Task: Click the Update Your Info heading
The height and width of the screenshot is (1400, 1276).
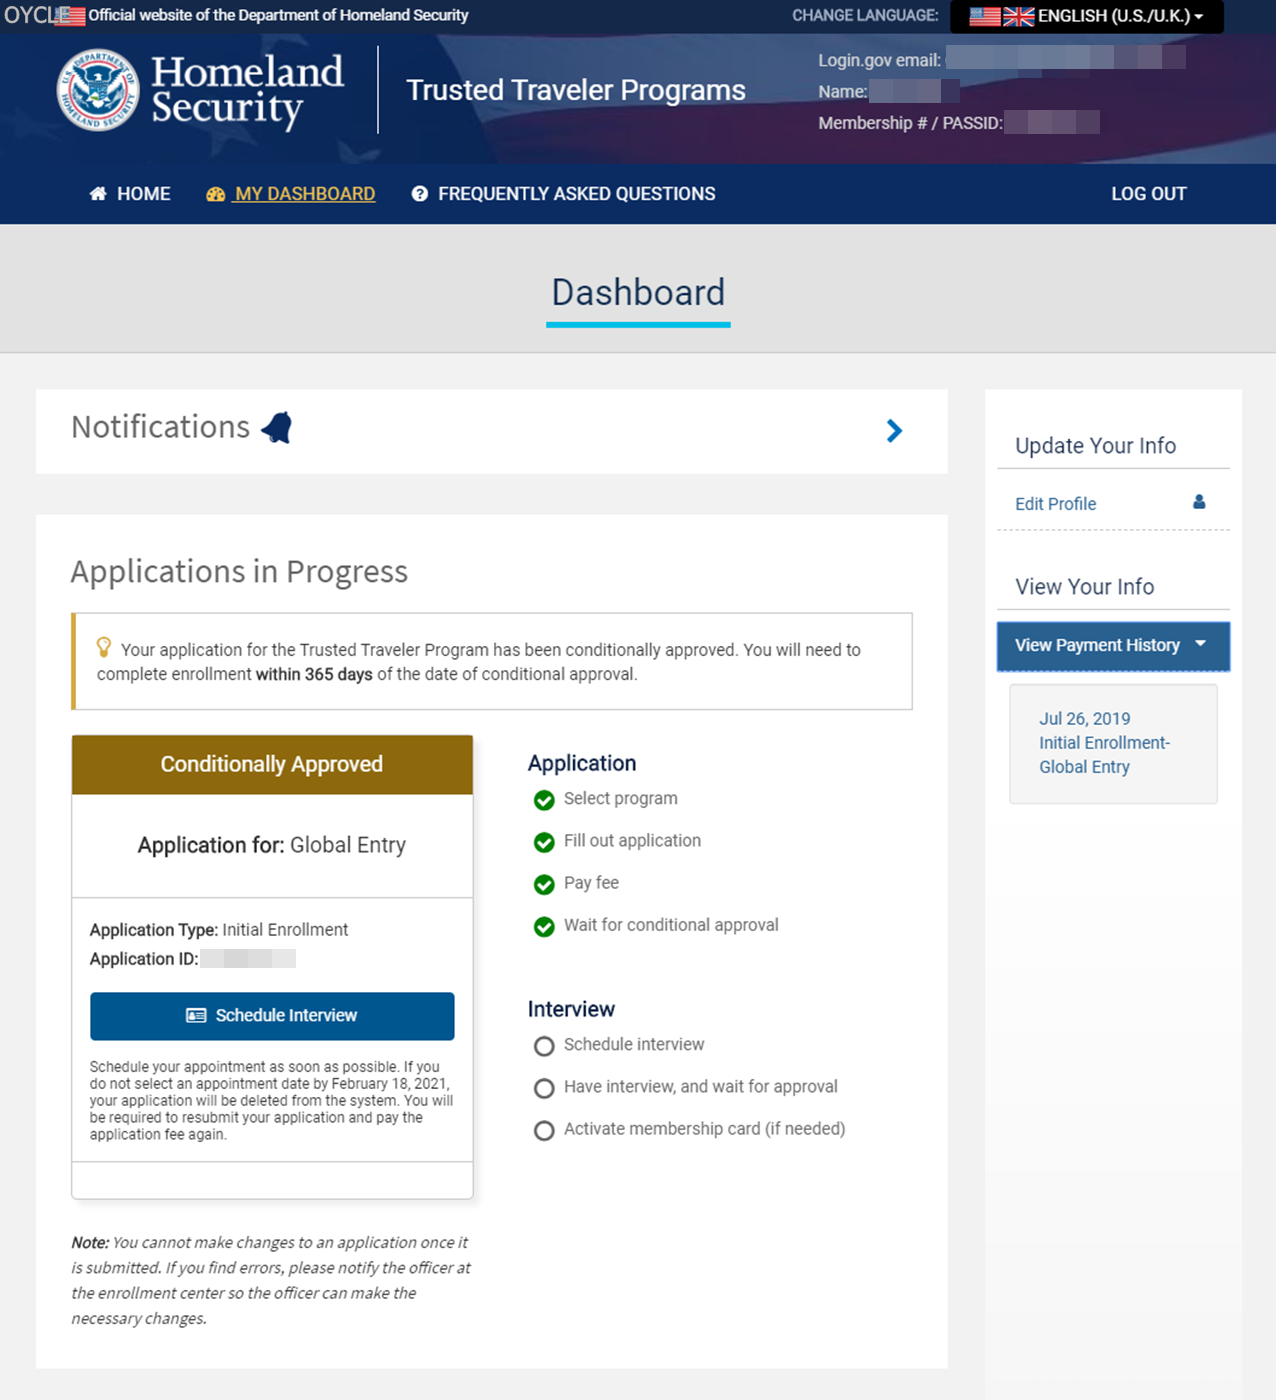Action: 1095,446
